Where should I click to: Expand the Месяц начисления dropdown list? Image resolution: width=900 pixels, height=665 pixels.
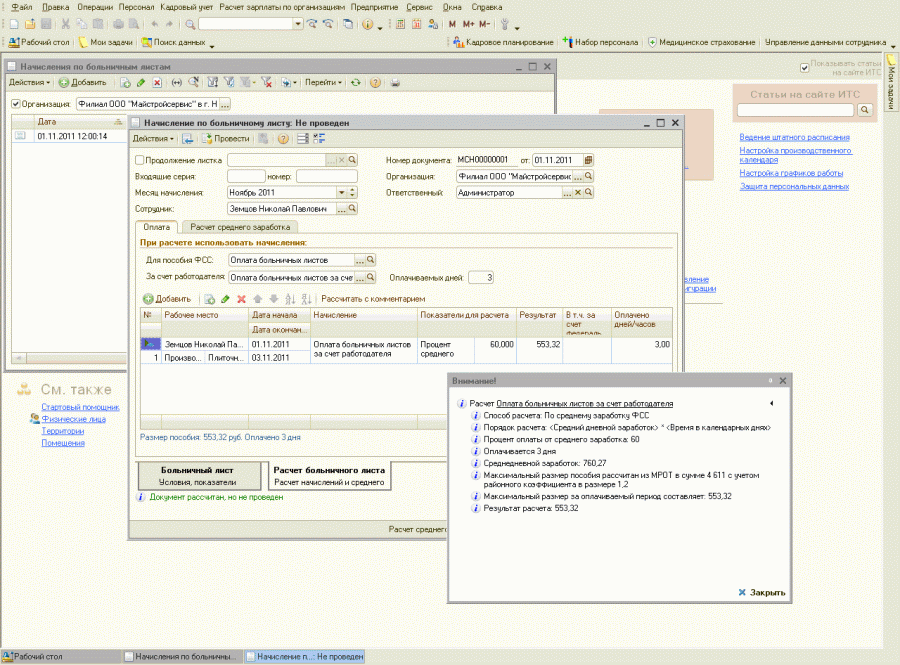click(341, 192)
